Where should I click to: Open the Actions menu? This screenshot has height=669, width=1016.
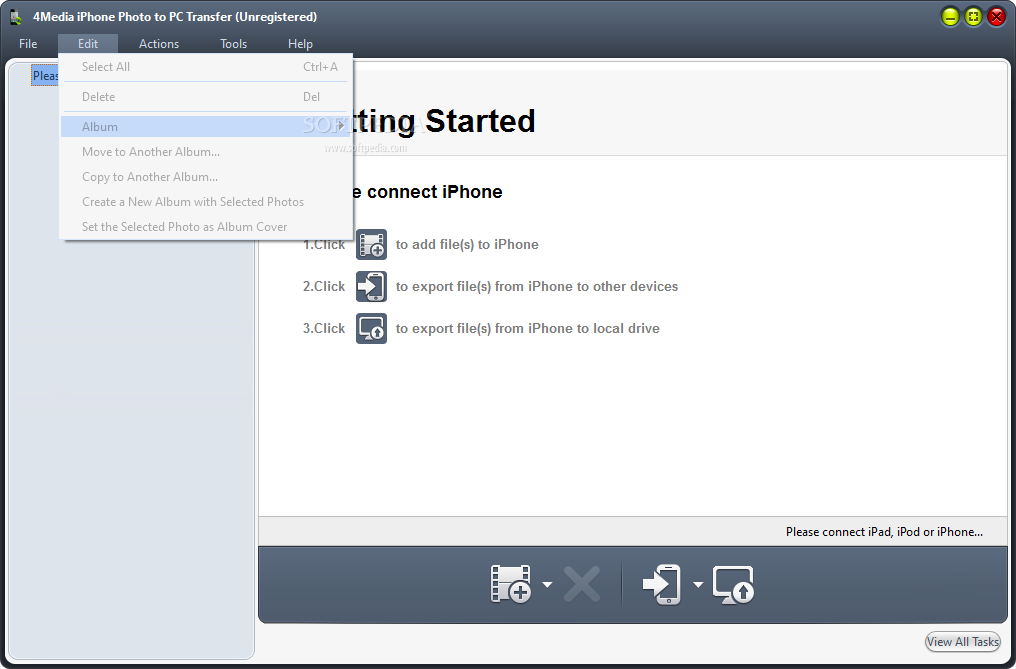click(x=159, y=44)
